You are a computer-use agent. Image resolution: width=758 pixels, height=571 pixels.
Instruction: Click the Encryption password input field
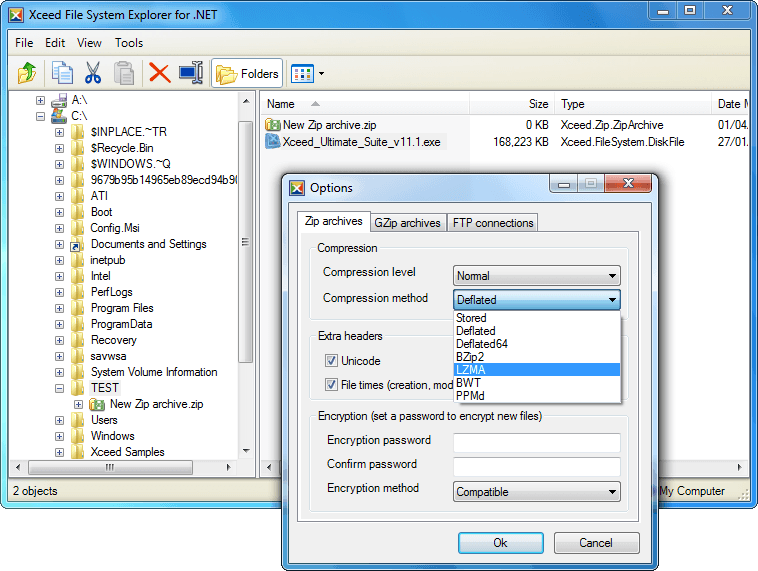coord(537,443)
